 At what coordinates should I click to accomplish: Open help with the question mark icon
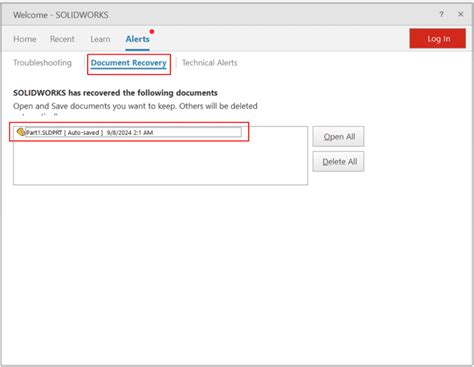coord(441,14)
